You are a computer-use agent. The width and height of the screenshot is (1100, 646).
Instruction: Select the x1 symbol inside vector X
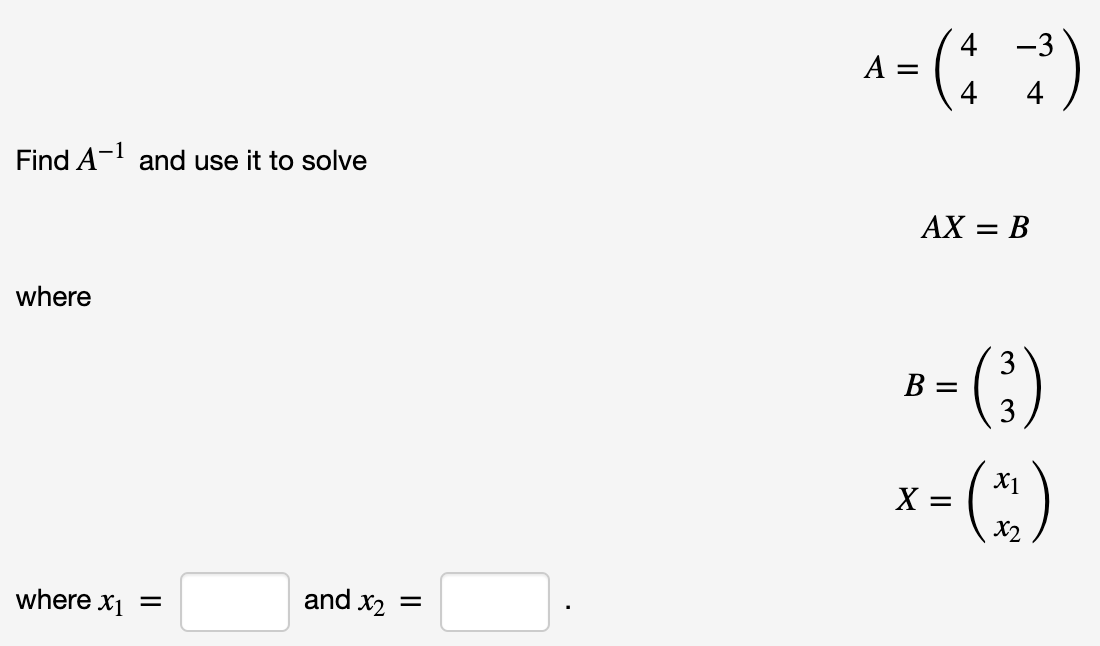[x=1008, y=482]
